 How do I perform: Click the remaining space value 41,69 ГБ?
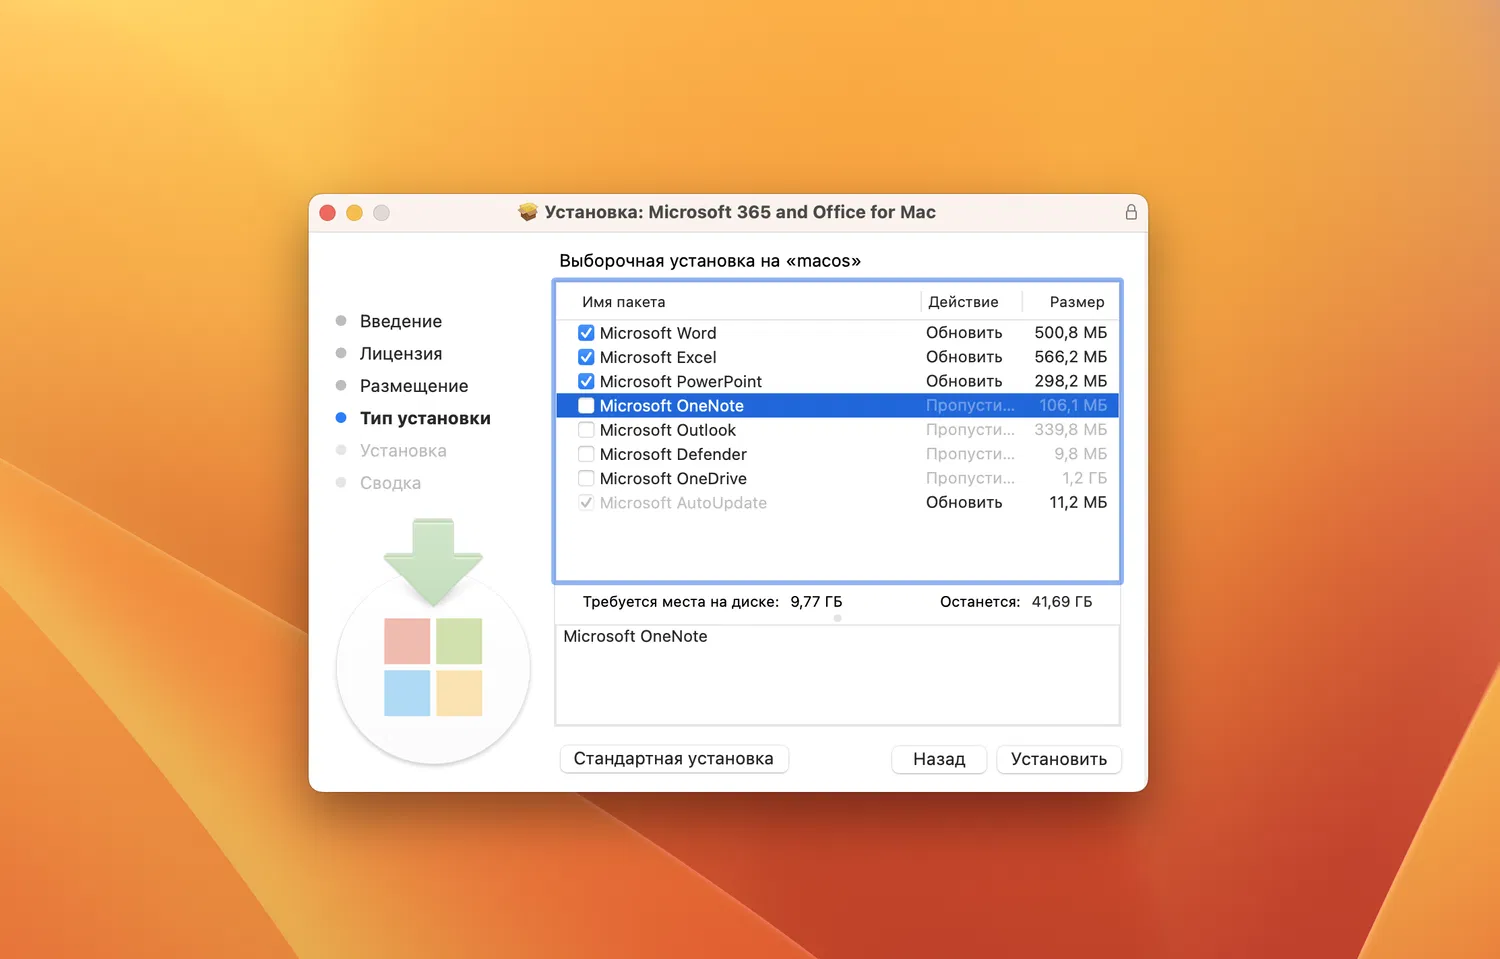coord(1062,602)
